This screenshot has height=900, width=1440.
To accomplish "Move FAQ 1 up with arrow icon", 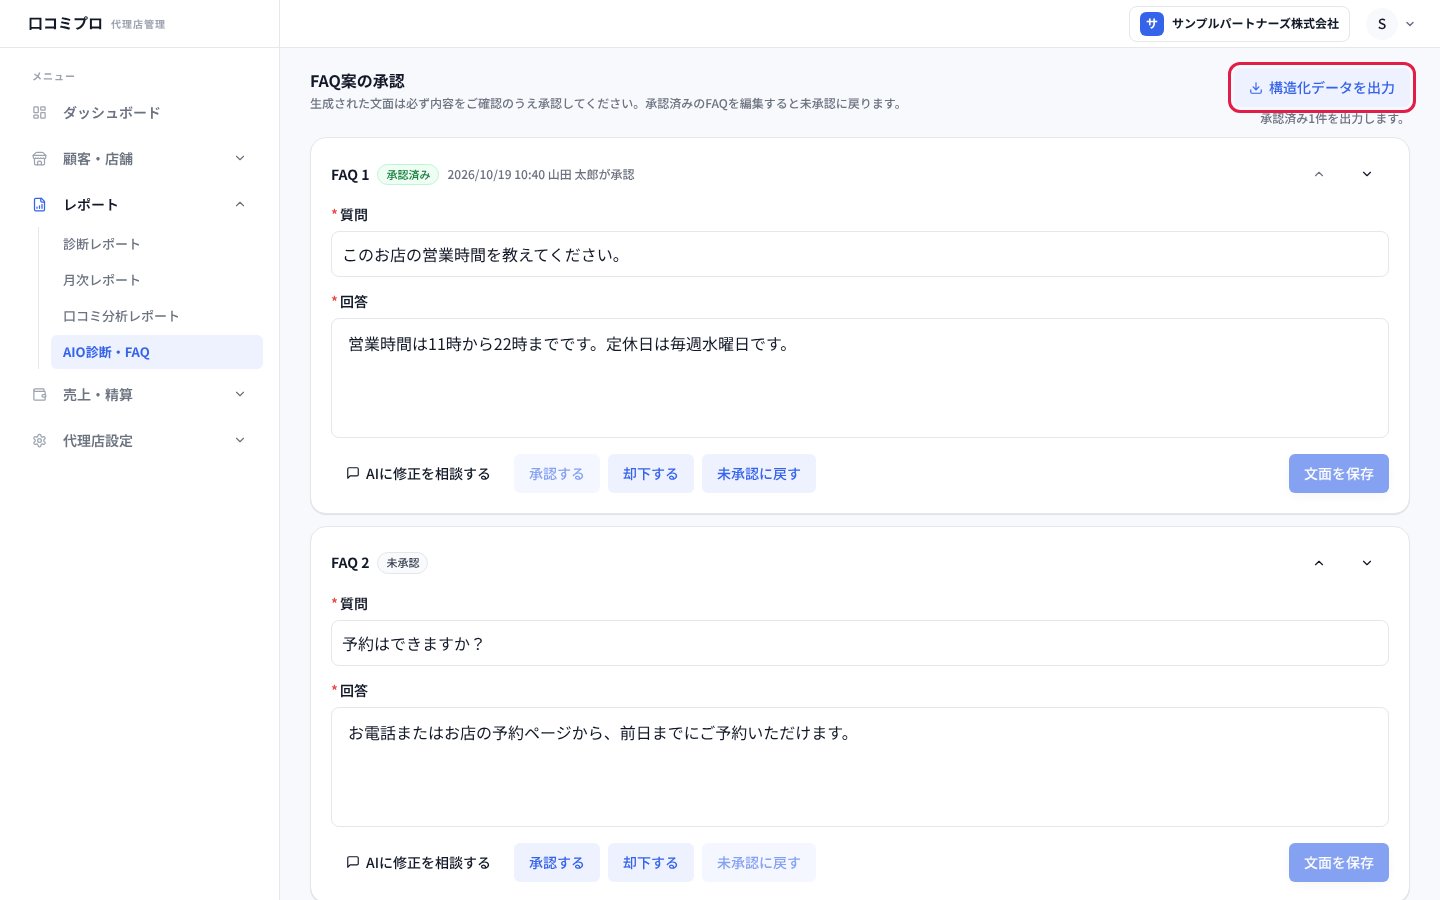I will pyautogui.click(x=1319, y=174).
